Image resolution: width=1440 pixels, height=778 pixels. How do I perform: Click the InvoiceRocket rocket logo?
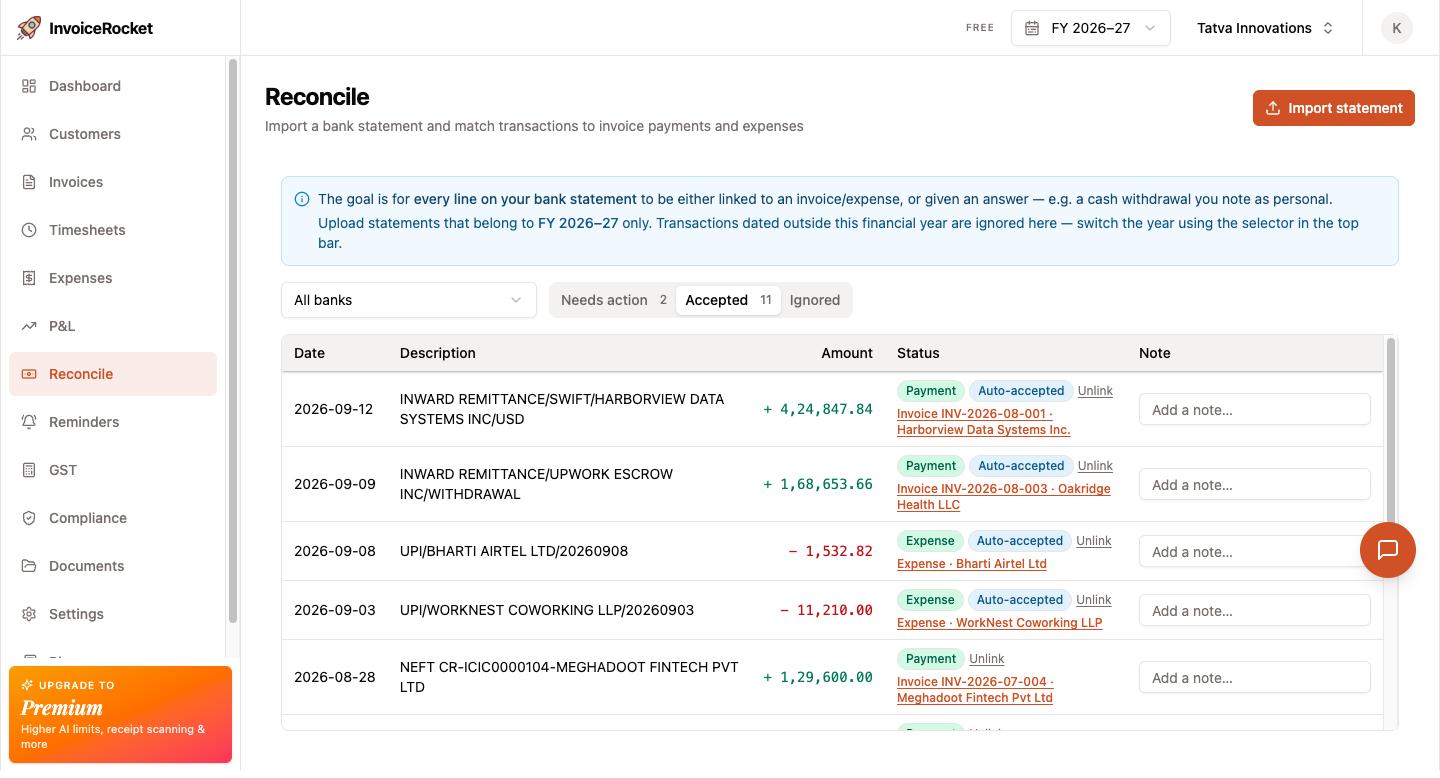(x=29, y=28)
